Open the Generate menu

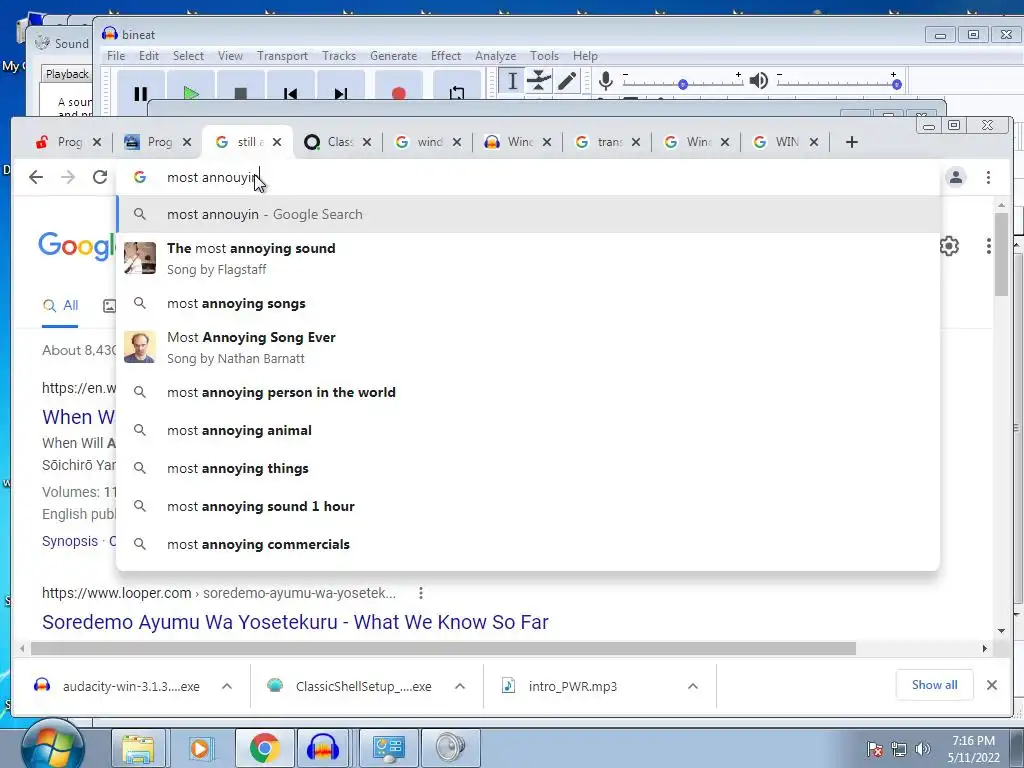click(x=393, y=56)
